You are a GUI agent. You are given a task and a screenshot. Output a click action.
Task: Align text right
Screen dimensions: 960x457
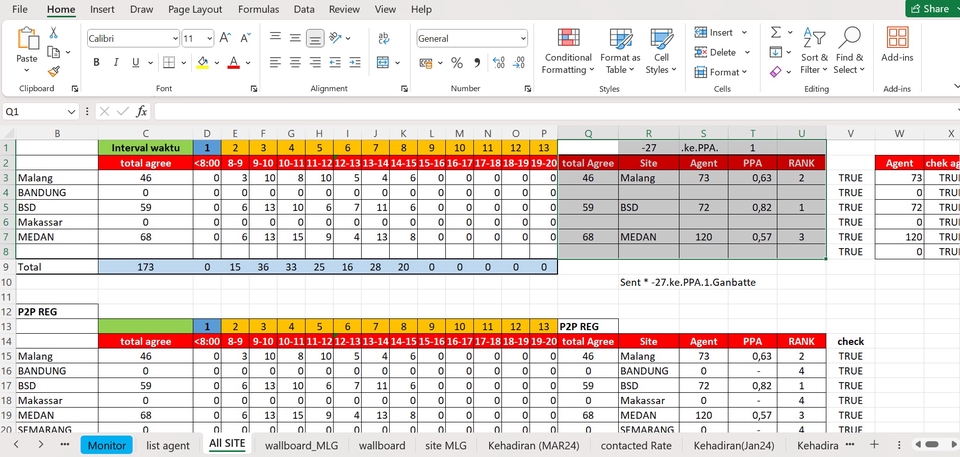coord(315,62)
